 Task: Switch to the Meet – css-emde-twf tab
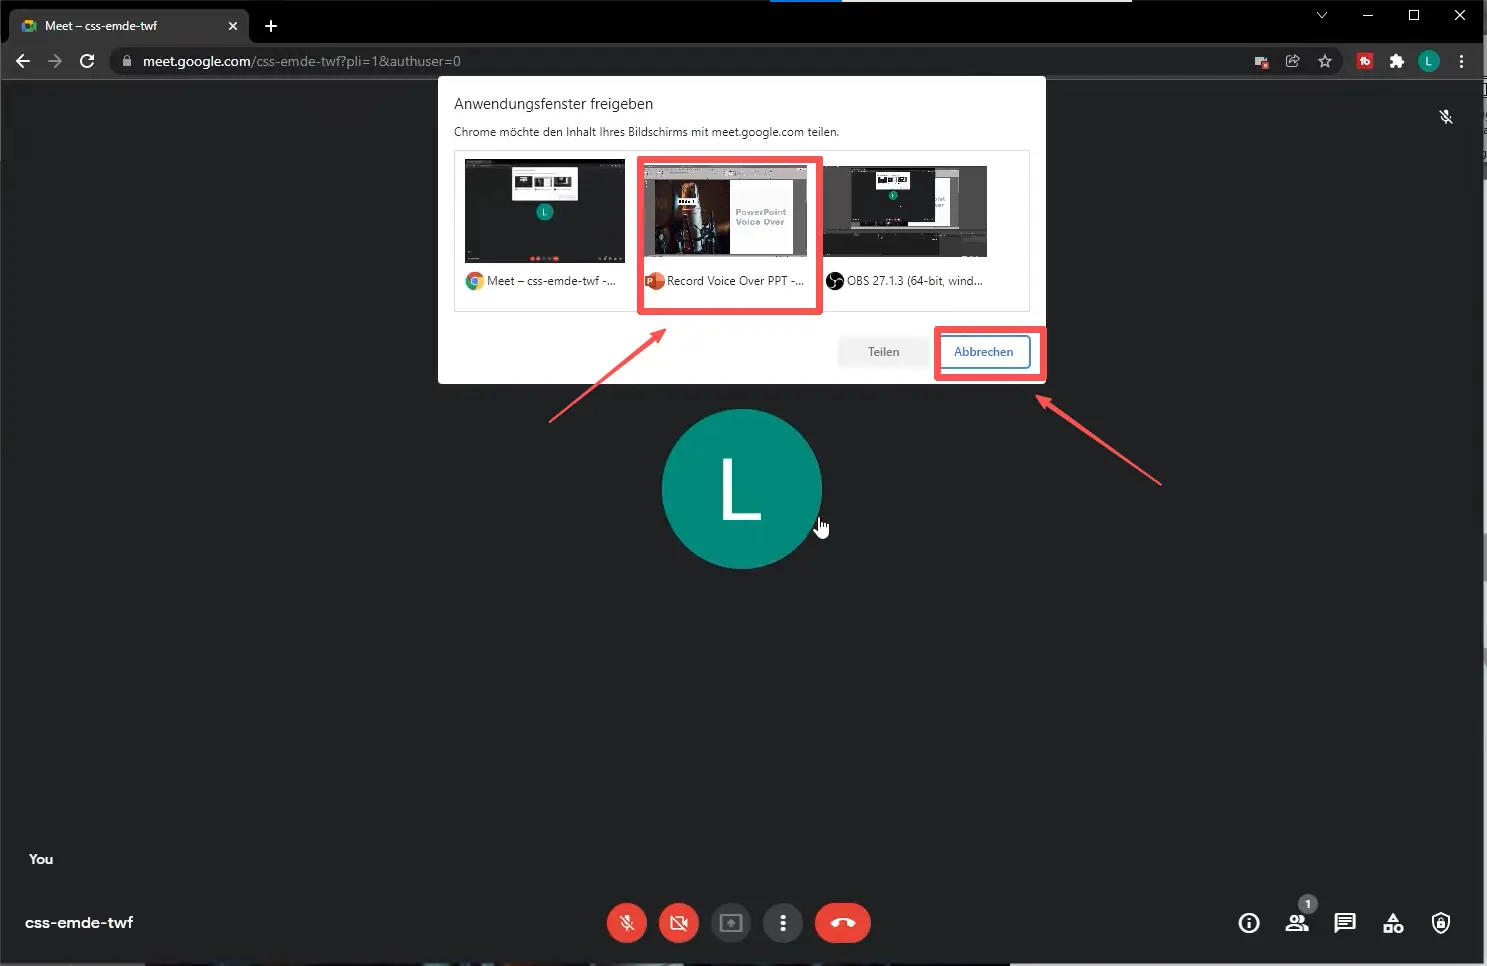[x=120, y=25]
